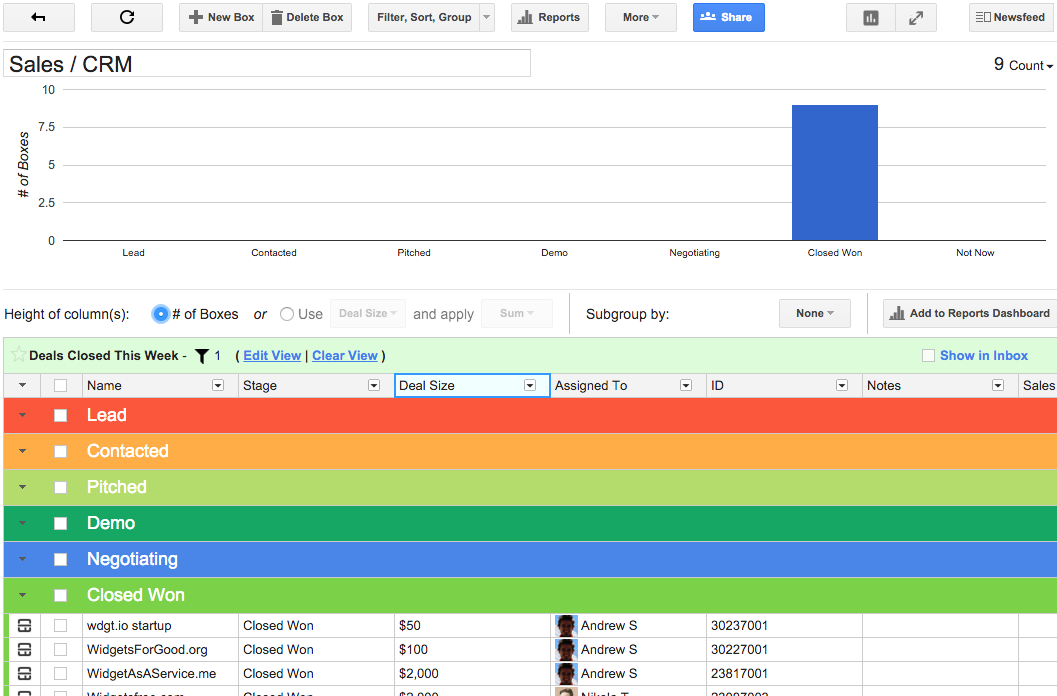Select the Use field radio
The image size is (1057, 696).
point(286,314)
